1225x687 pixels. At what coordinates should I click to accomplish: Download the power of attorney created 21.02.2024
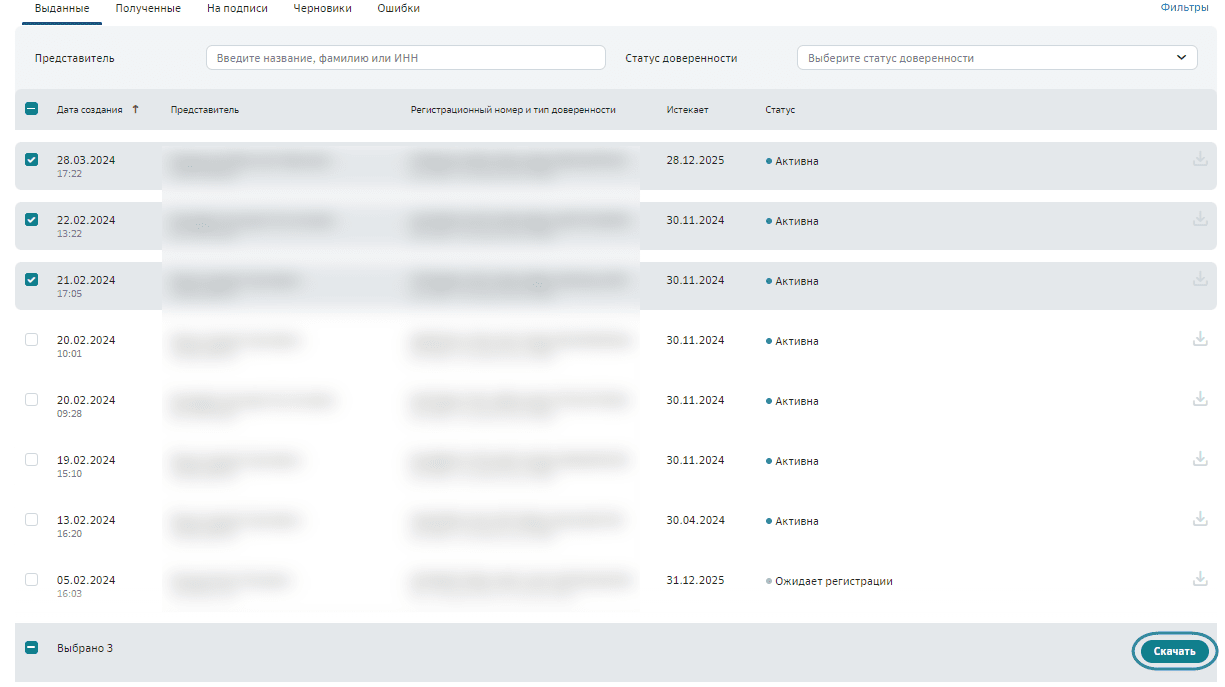tap(1200, 279)
